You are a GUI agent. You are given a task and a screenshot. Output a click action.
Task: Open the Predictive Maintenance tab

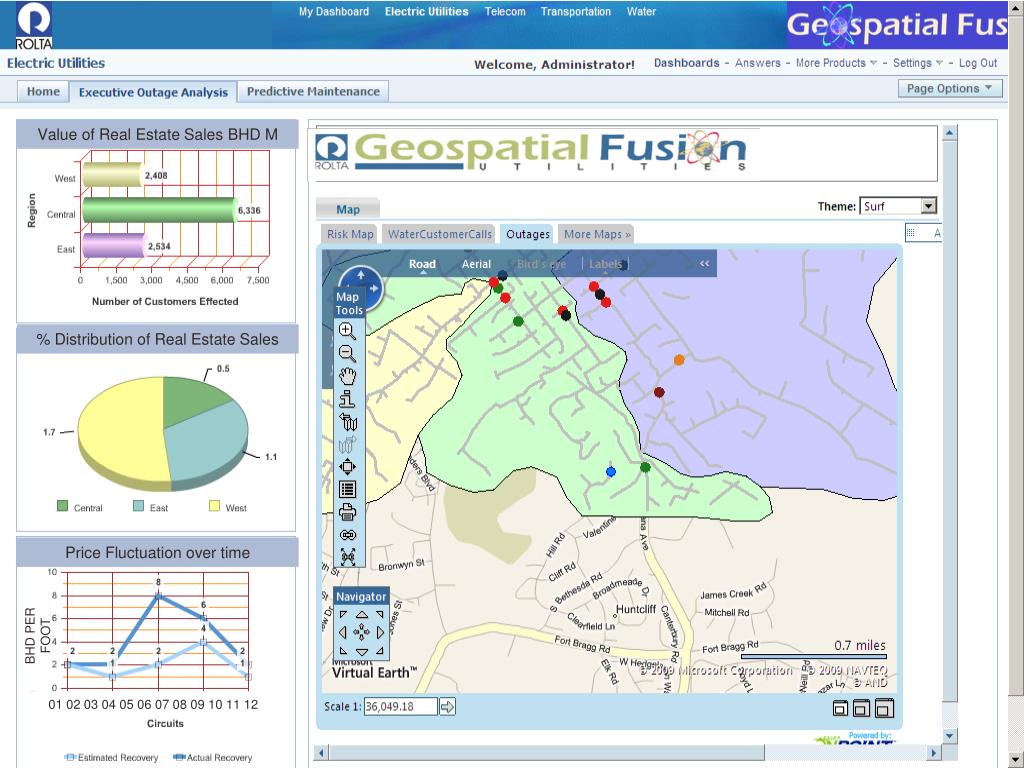(313, 91)
